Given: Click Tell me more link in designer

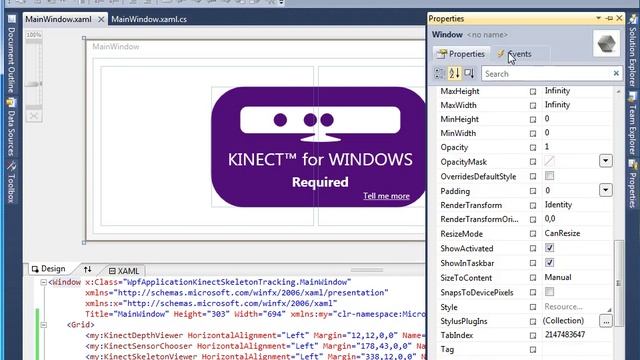Looking at the screenshot, I should [386, 196].
